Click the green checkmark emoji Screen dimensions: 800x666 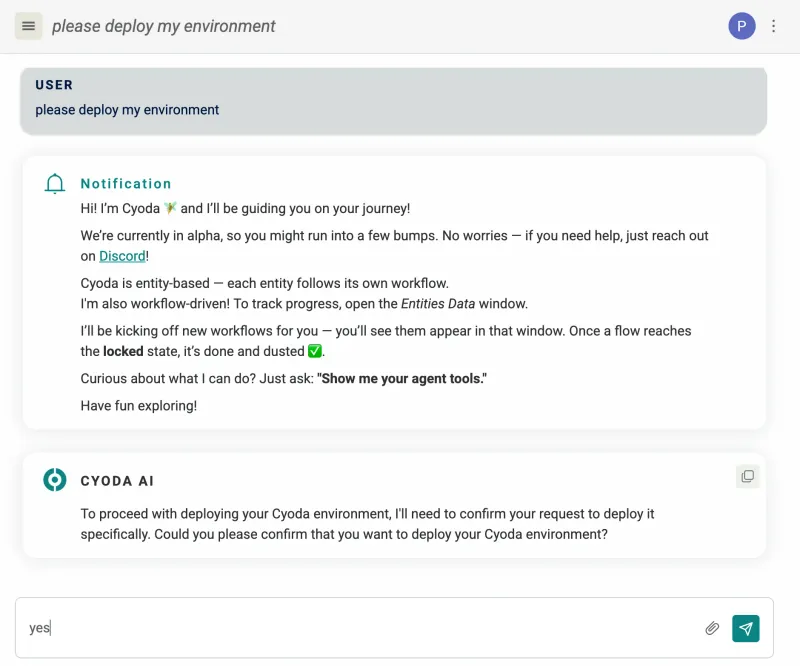(315, 351)
